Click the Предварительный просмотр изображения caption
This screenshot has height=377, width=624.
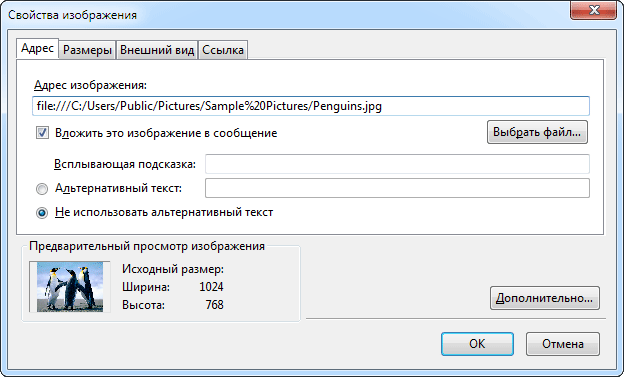(147, 246)
